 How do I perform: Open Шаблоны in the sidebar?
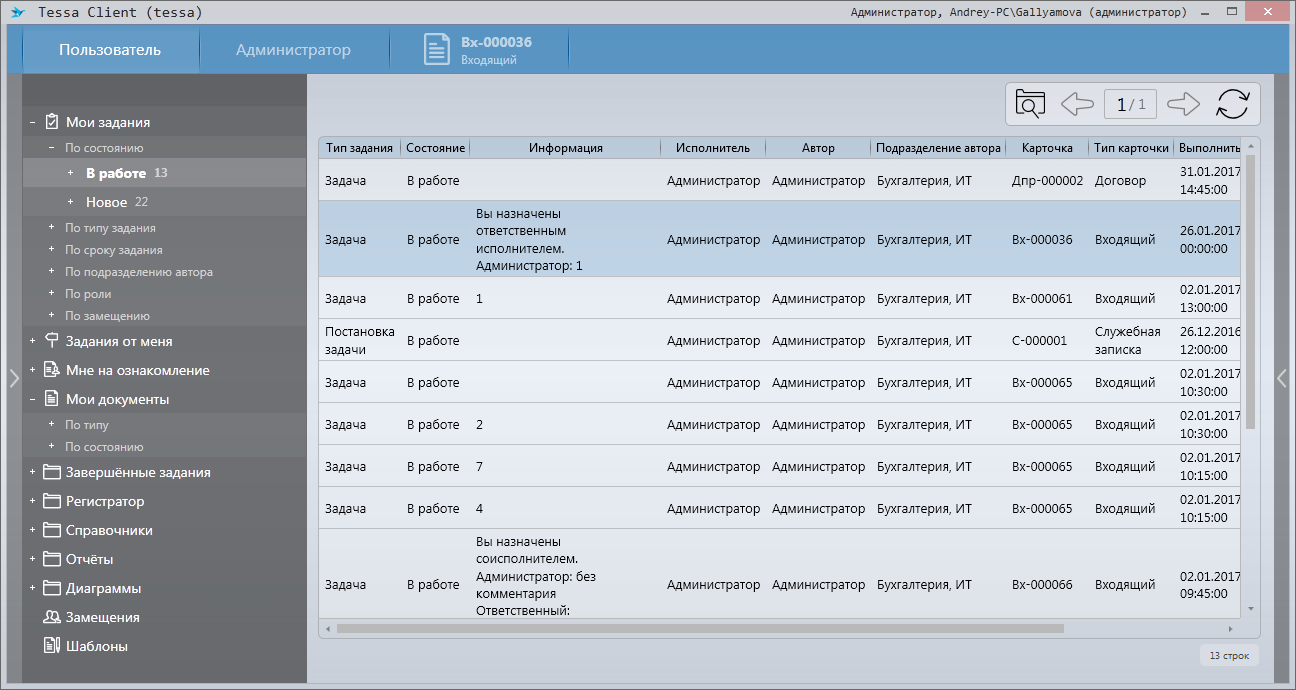point(97,646)
